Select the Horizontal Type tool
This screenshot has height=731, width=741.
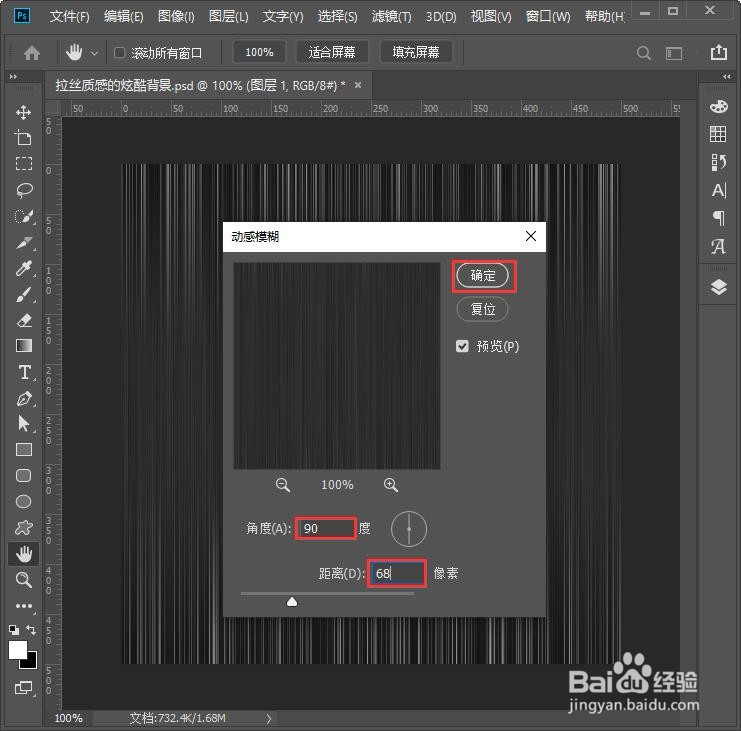coord(25,372)
